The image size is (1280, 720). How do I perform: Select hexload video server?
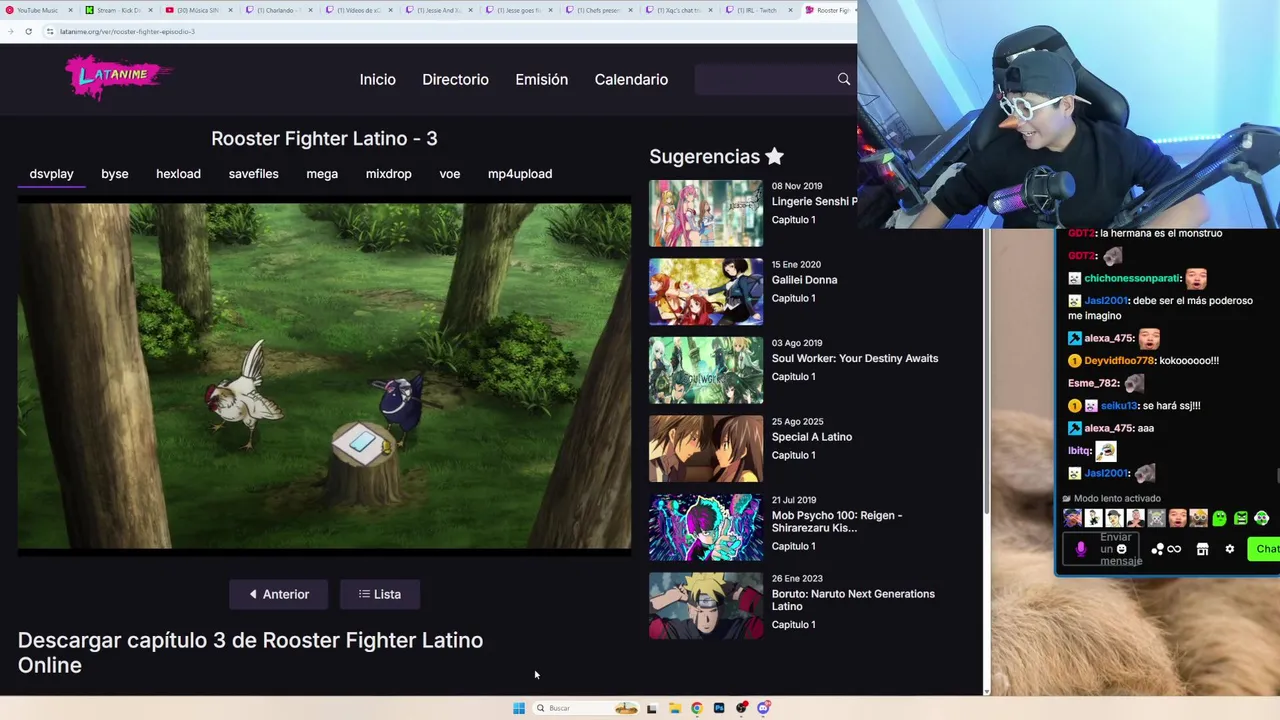(178, 174)
